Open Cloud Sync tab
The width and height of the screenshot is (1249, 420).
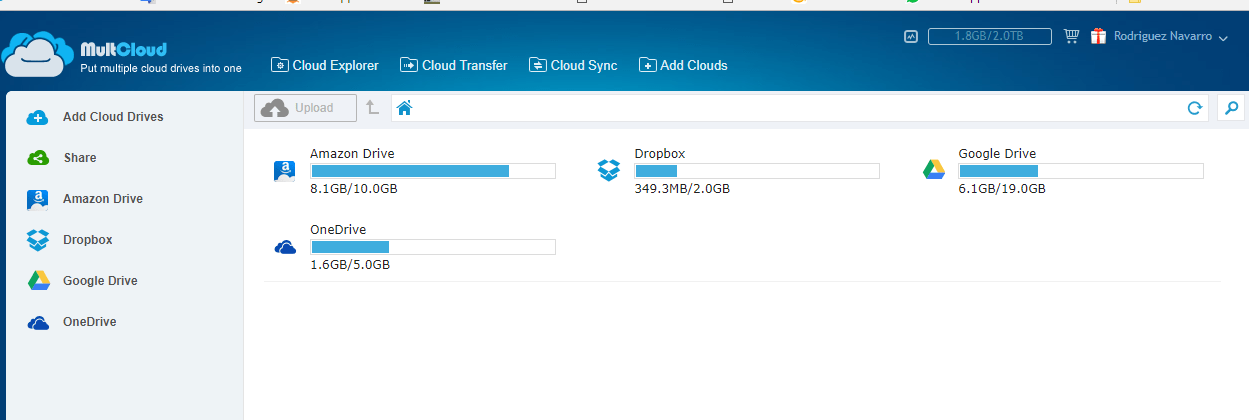pos(573,65)
